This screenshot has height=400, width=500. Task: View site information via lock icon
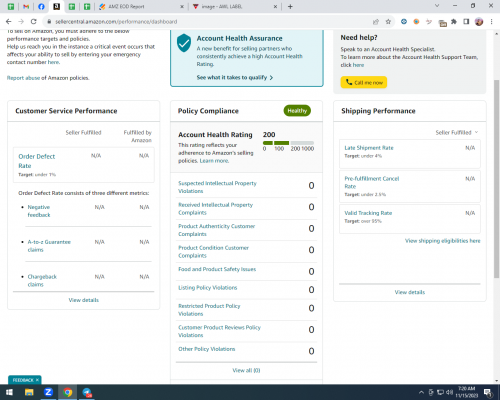[49, 22]
